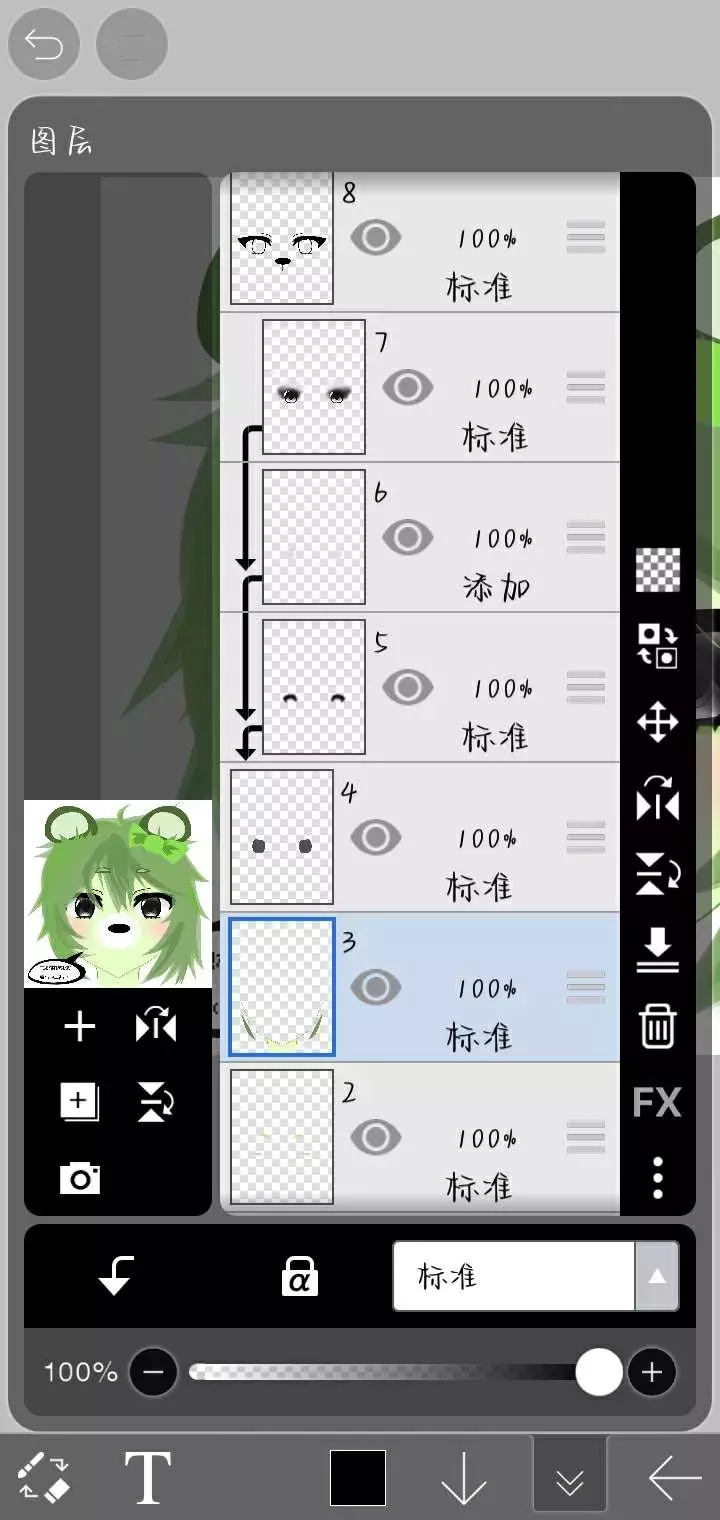This screenshot has height=1520, width=720.
Task: Open the 标准 blend mode dropdown
Action: pyautogui.click(x=514, y=1276)
